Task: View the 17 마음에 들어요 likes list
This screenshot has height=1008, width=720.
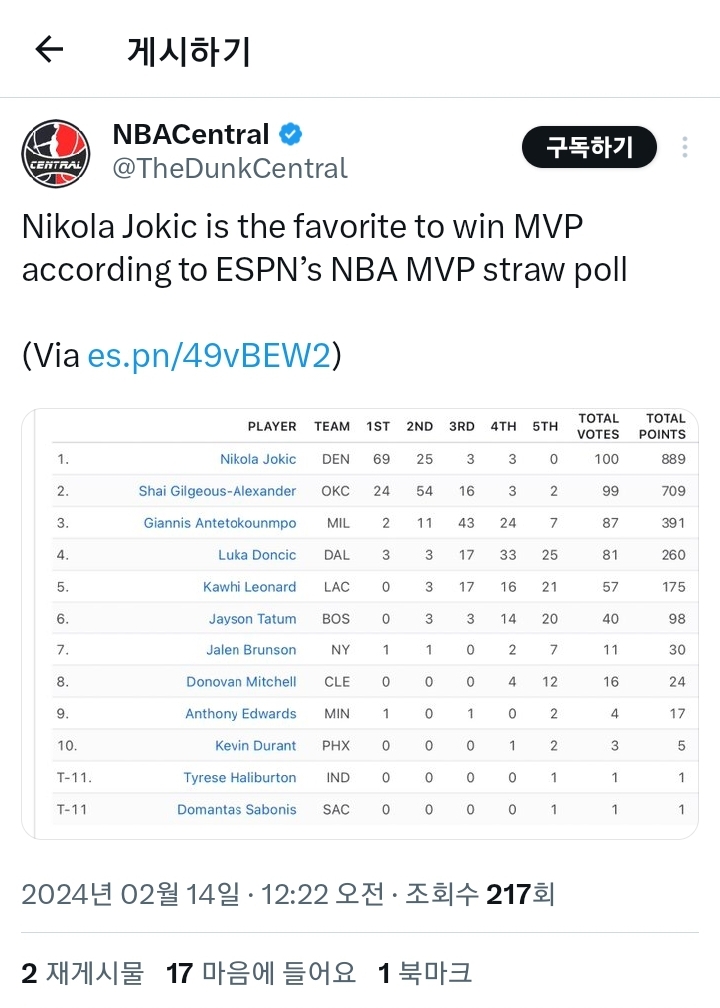Action: pyautogui.click(x=261, y=972)
